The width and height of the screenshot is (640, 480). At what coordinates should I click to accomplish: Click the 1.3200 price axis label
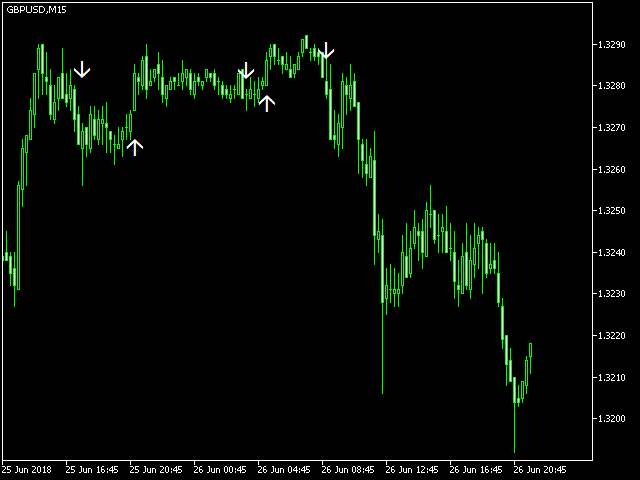[611, 419]
